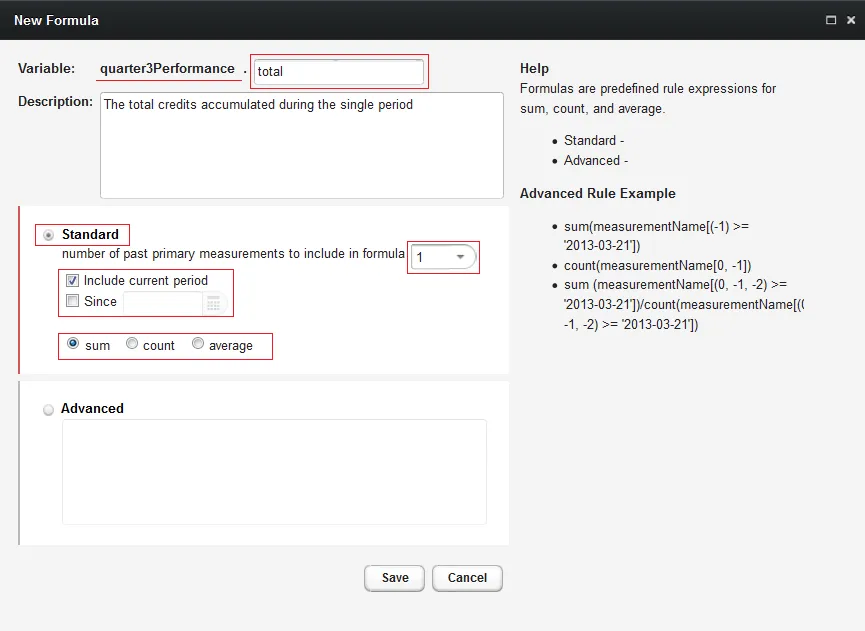Maximize the New Formula dialog

tap(831, 20)
